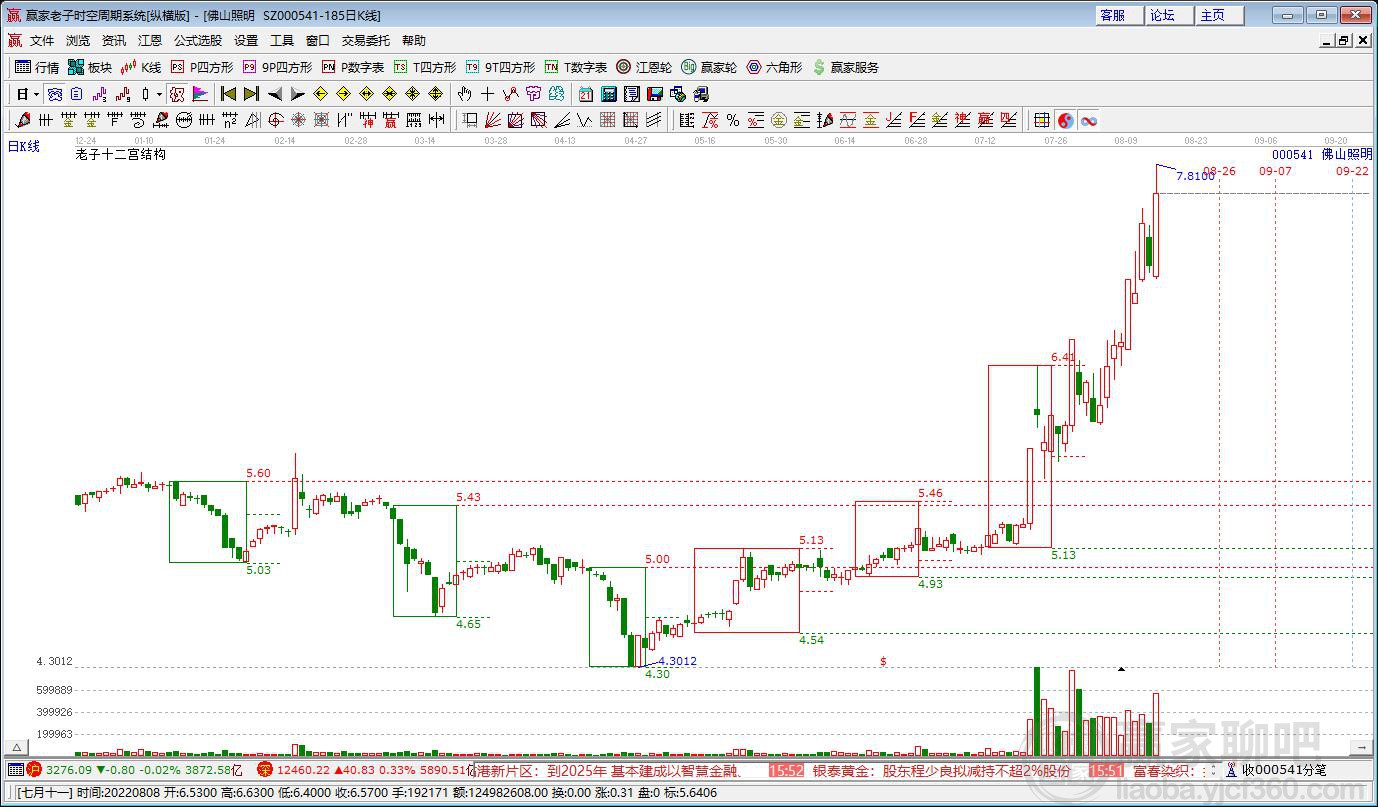
Task: Click the gold circled 金 icon
Action: (x=779, y=120)
